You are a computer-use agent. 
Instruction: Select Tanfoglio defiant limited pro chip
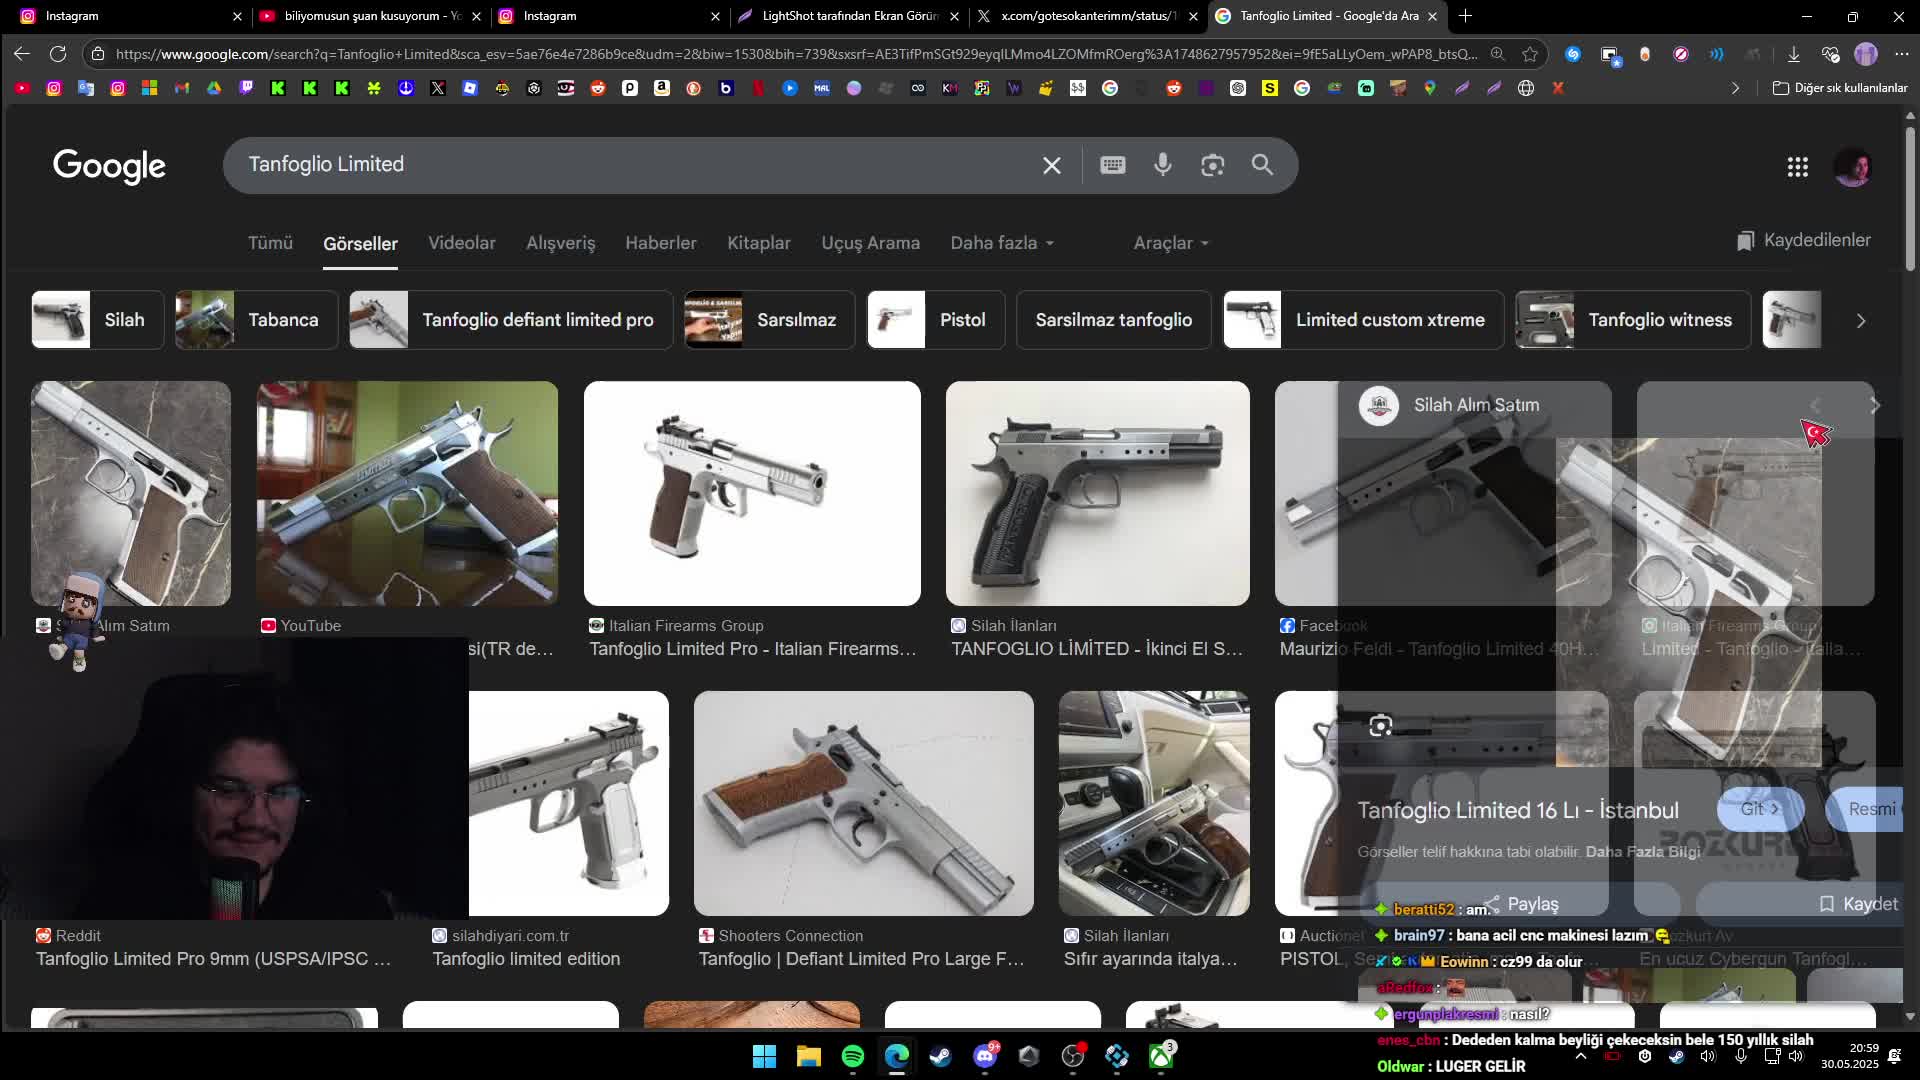tap(510, 320)
